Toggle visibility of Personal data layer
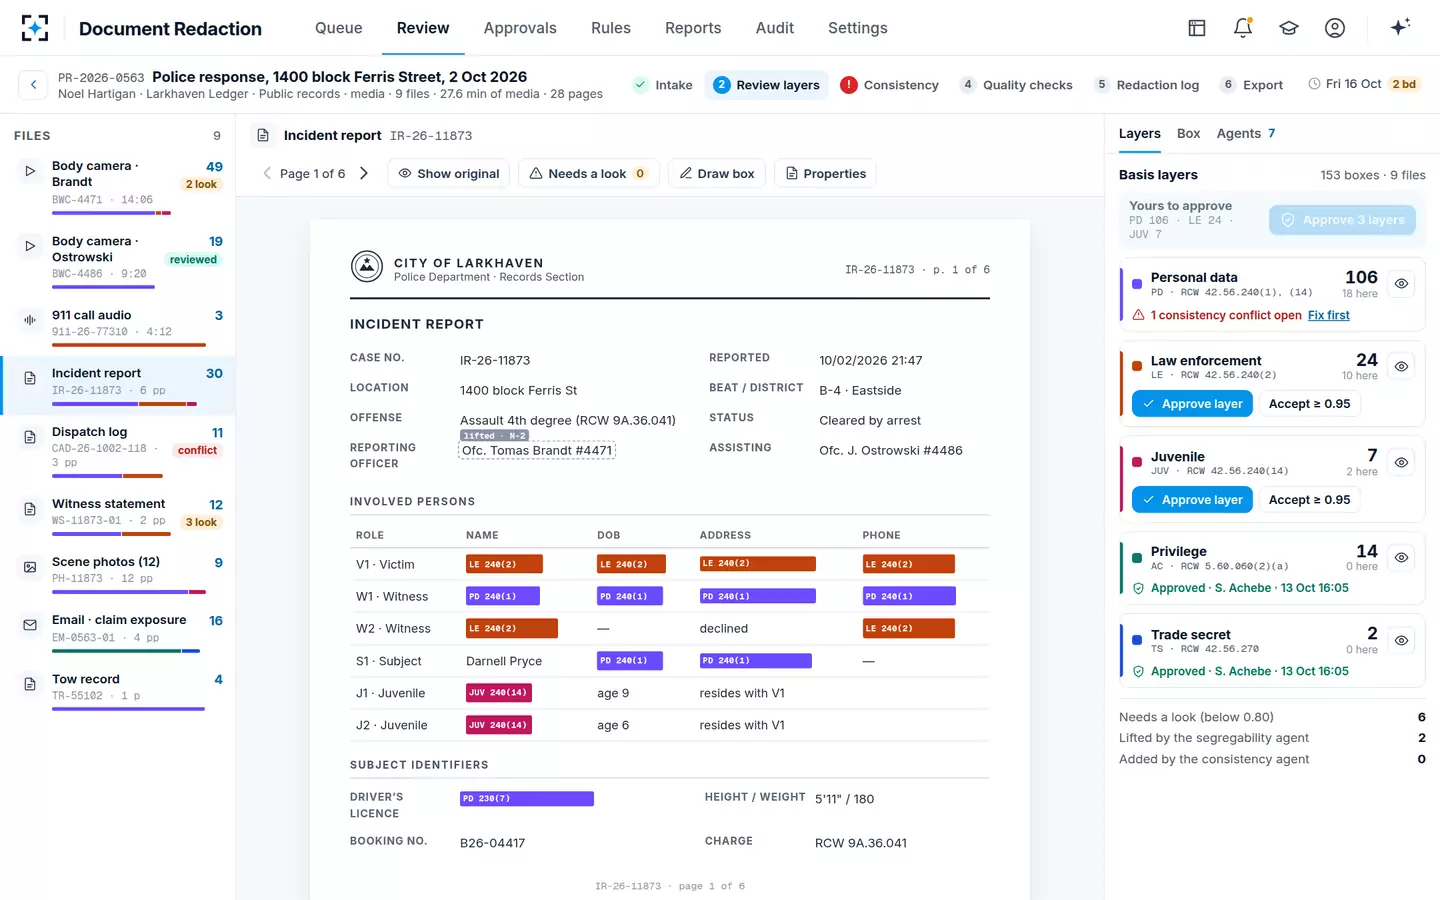The height and width of the screenshot is (900, 1440). click(x=1401, y=284)
